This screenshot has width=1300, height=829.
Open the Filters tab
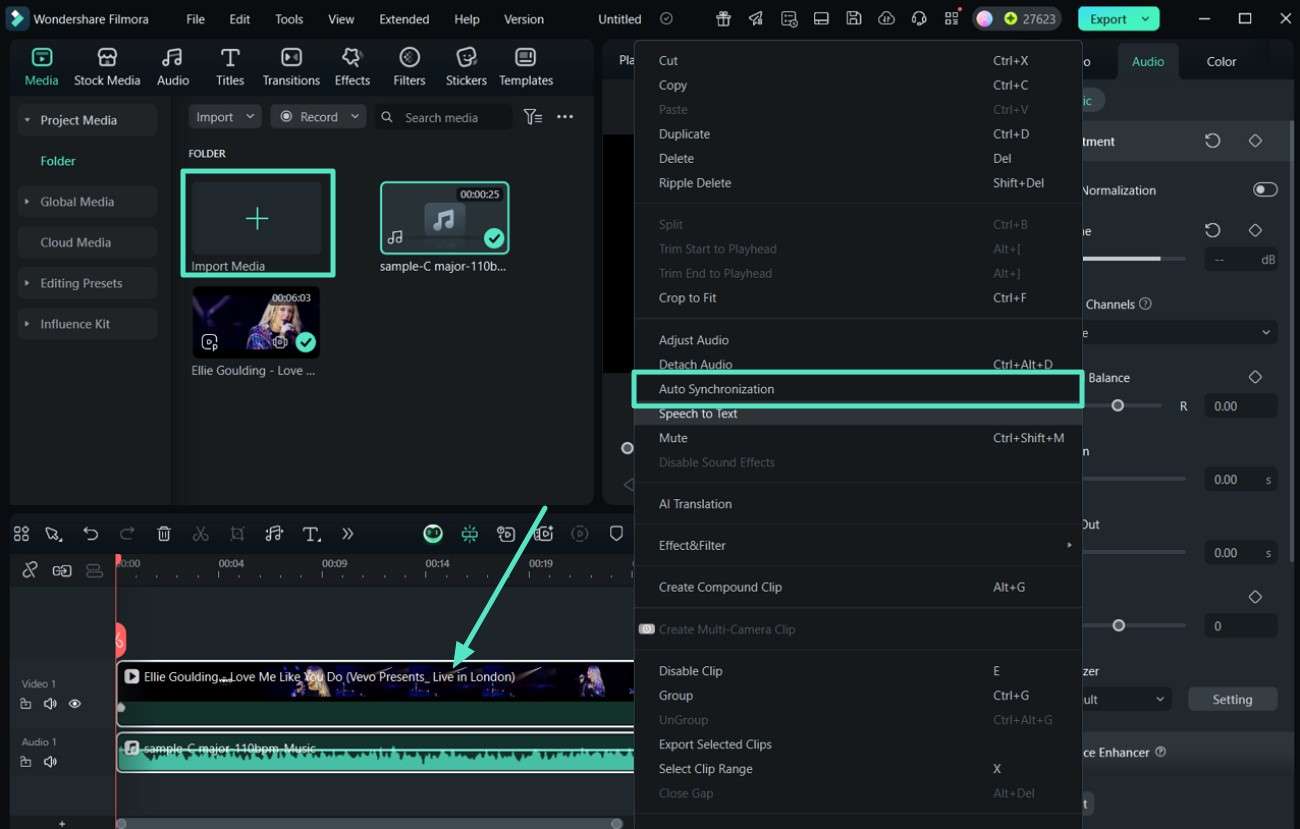(x=409, y=67)
